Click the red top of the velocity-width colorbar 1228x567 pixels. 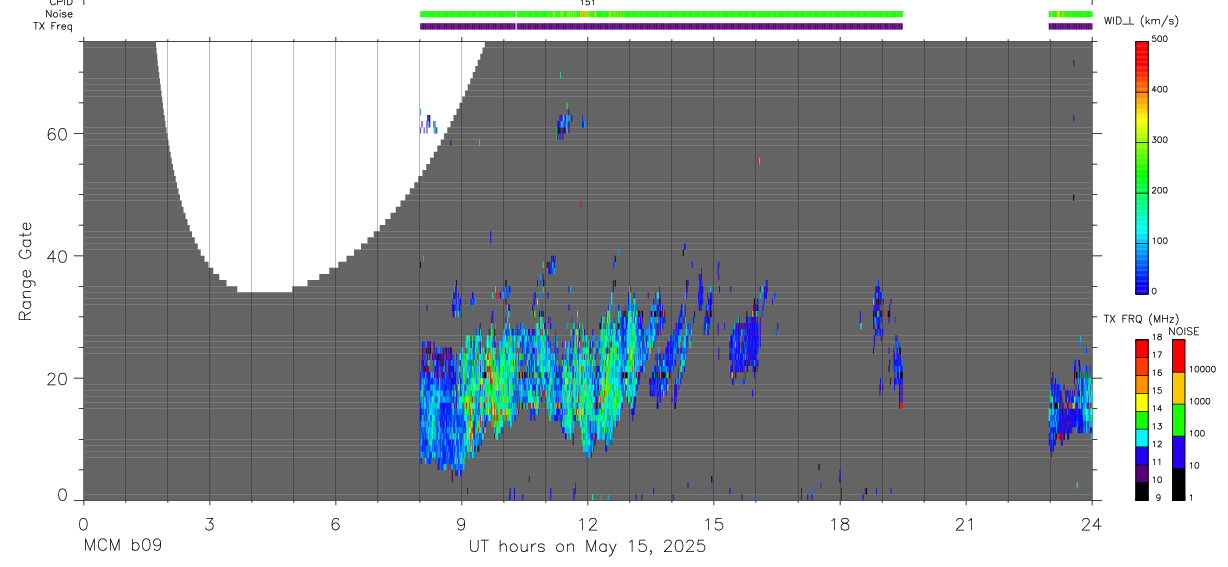coord(1142,50)
